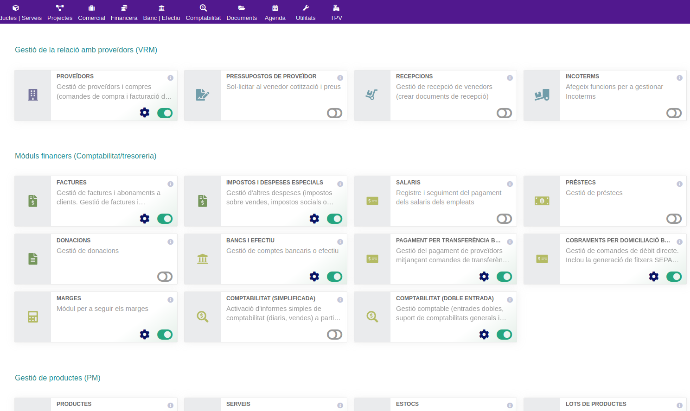
Task: Open settings gear for Proveïdors module
Action: coord(144,113)
